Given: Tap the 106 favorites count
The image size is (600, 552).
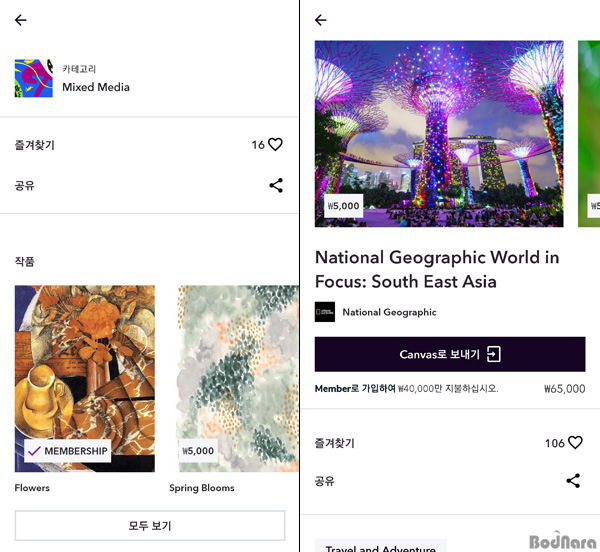Looking at the screenshot, I should point(554,443).
